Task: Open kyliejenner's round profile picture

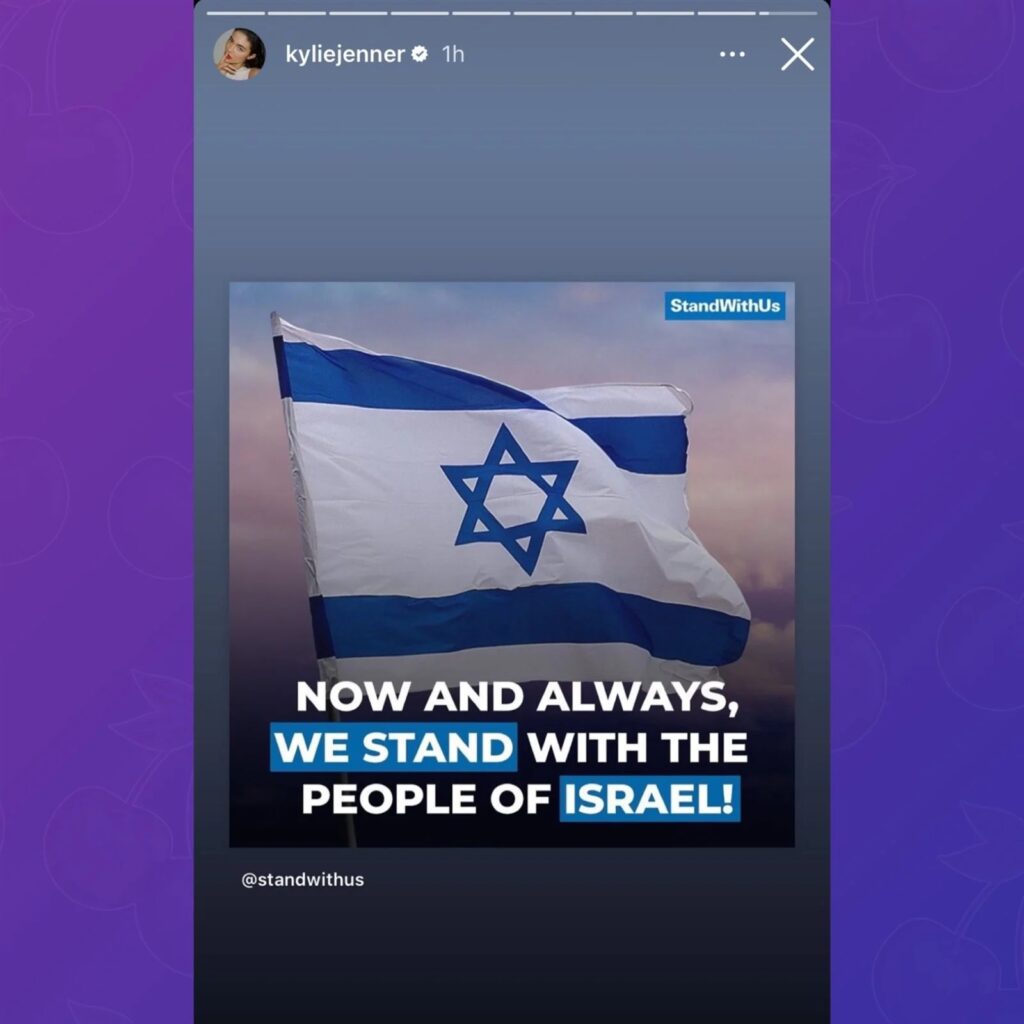Action: (239, 54)
